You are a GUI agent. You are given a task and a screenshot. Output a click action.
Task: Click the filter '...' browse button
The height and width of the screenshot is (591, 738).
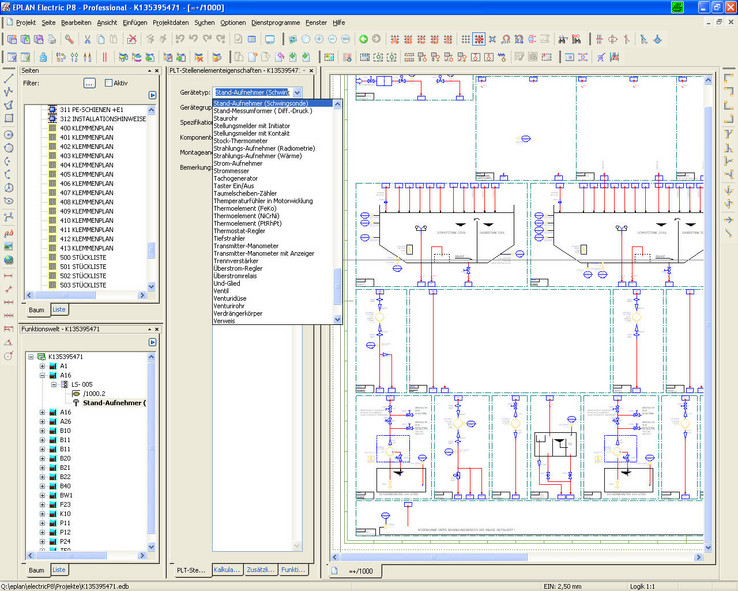tap(89, 83)
